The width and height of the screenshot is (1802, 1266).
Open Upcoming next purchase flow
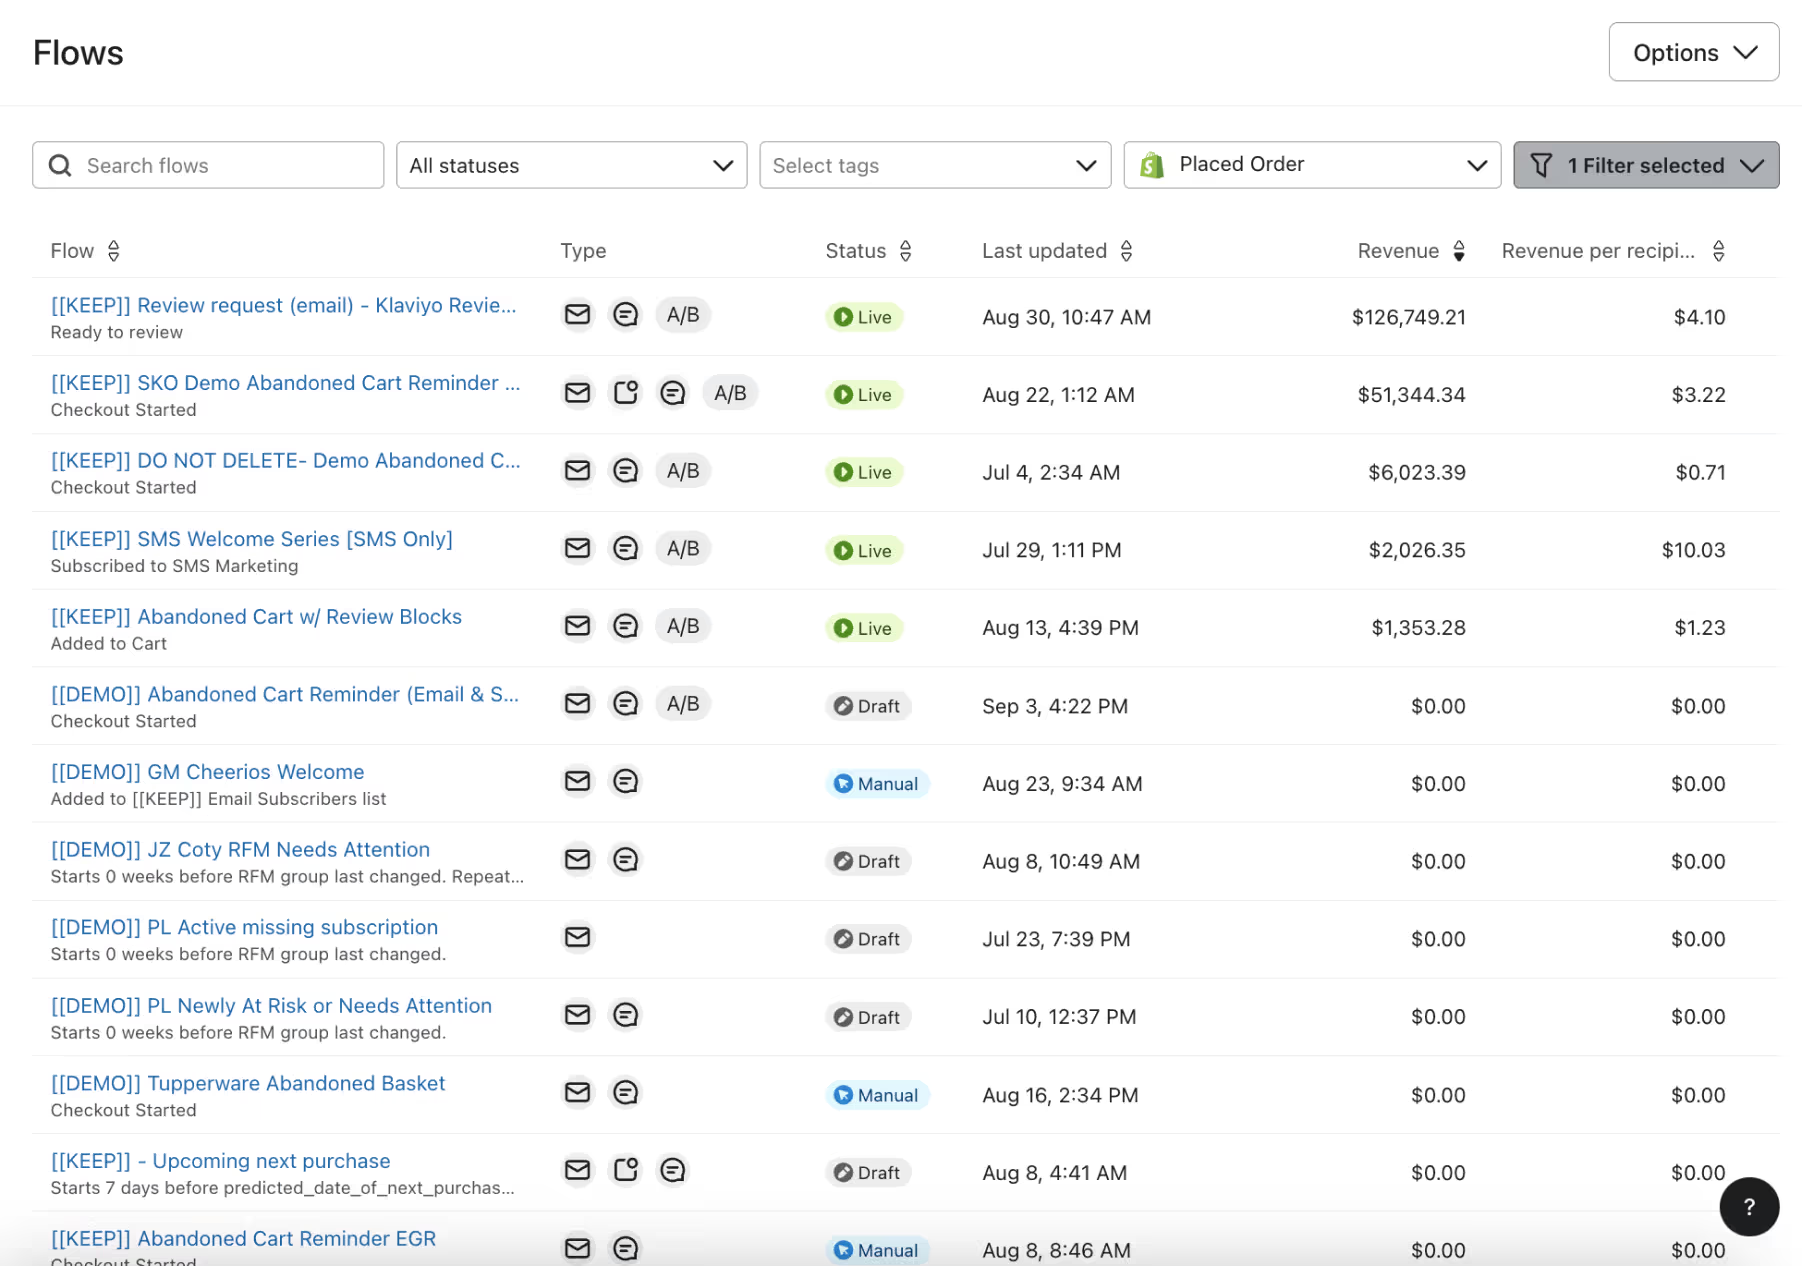coord(220,1161)
